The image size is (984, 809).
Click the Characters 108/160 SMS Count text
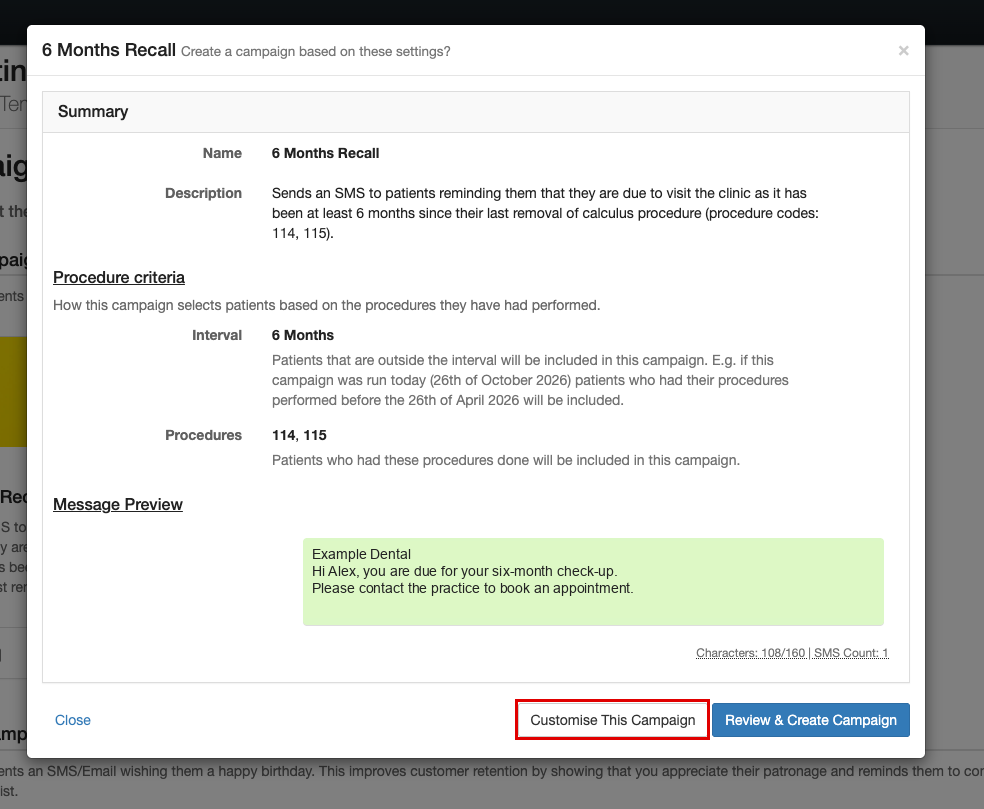pos(792,653)
